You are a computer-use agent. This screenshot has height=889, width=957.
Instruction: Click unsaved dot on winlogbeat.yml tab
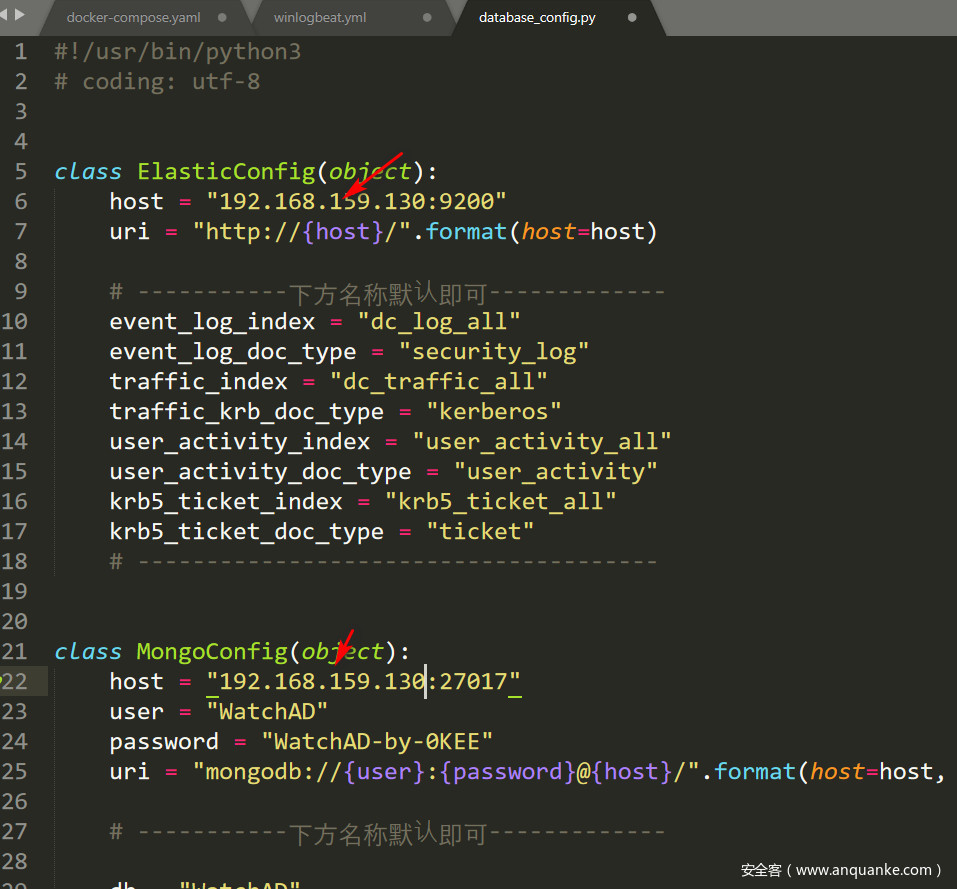(427, 18)
